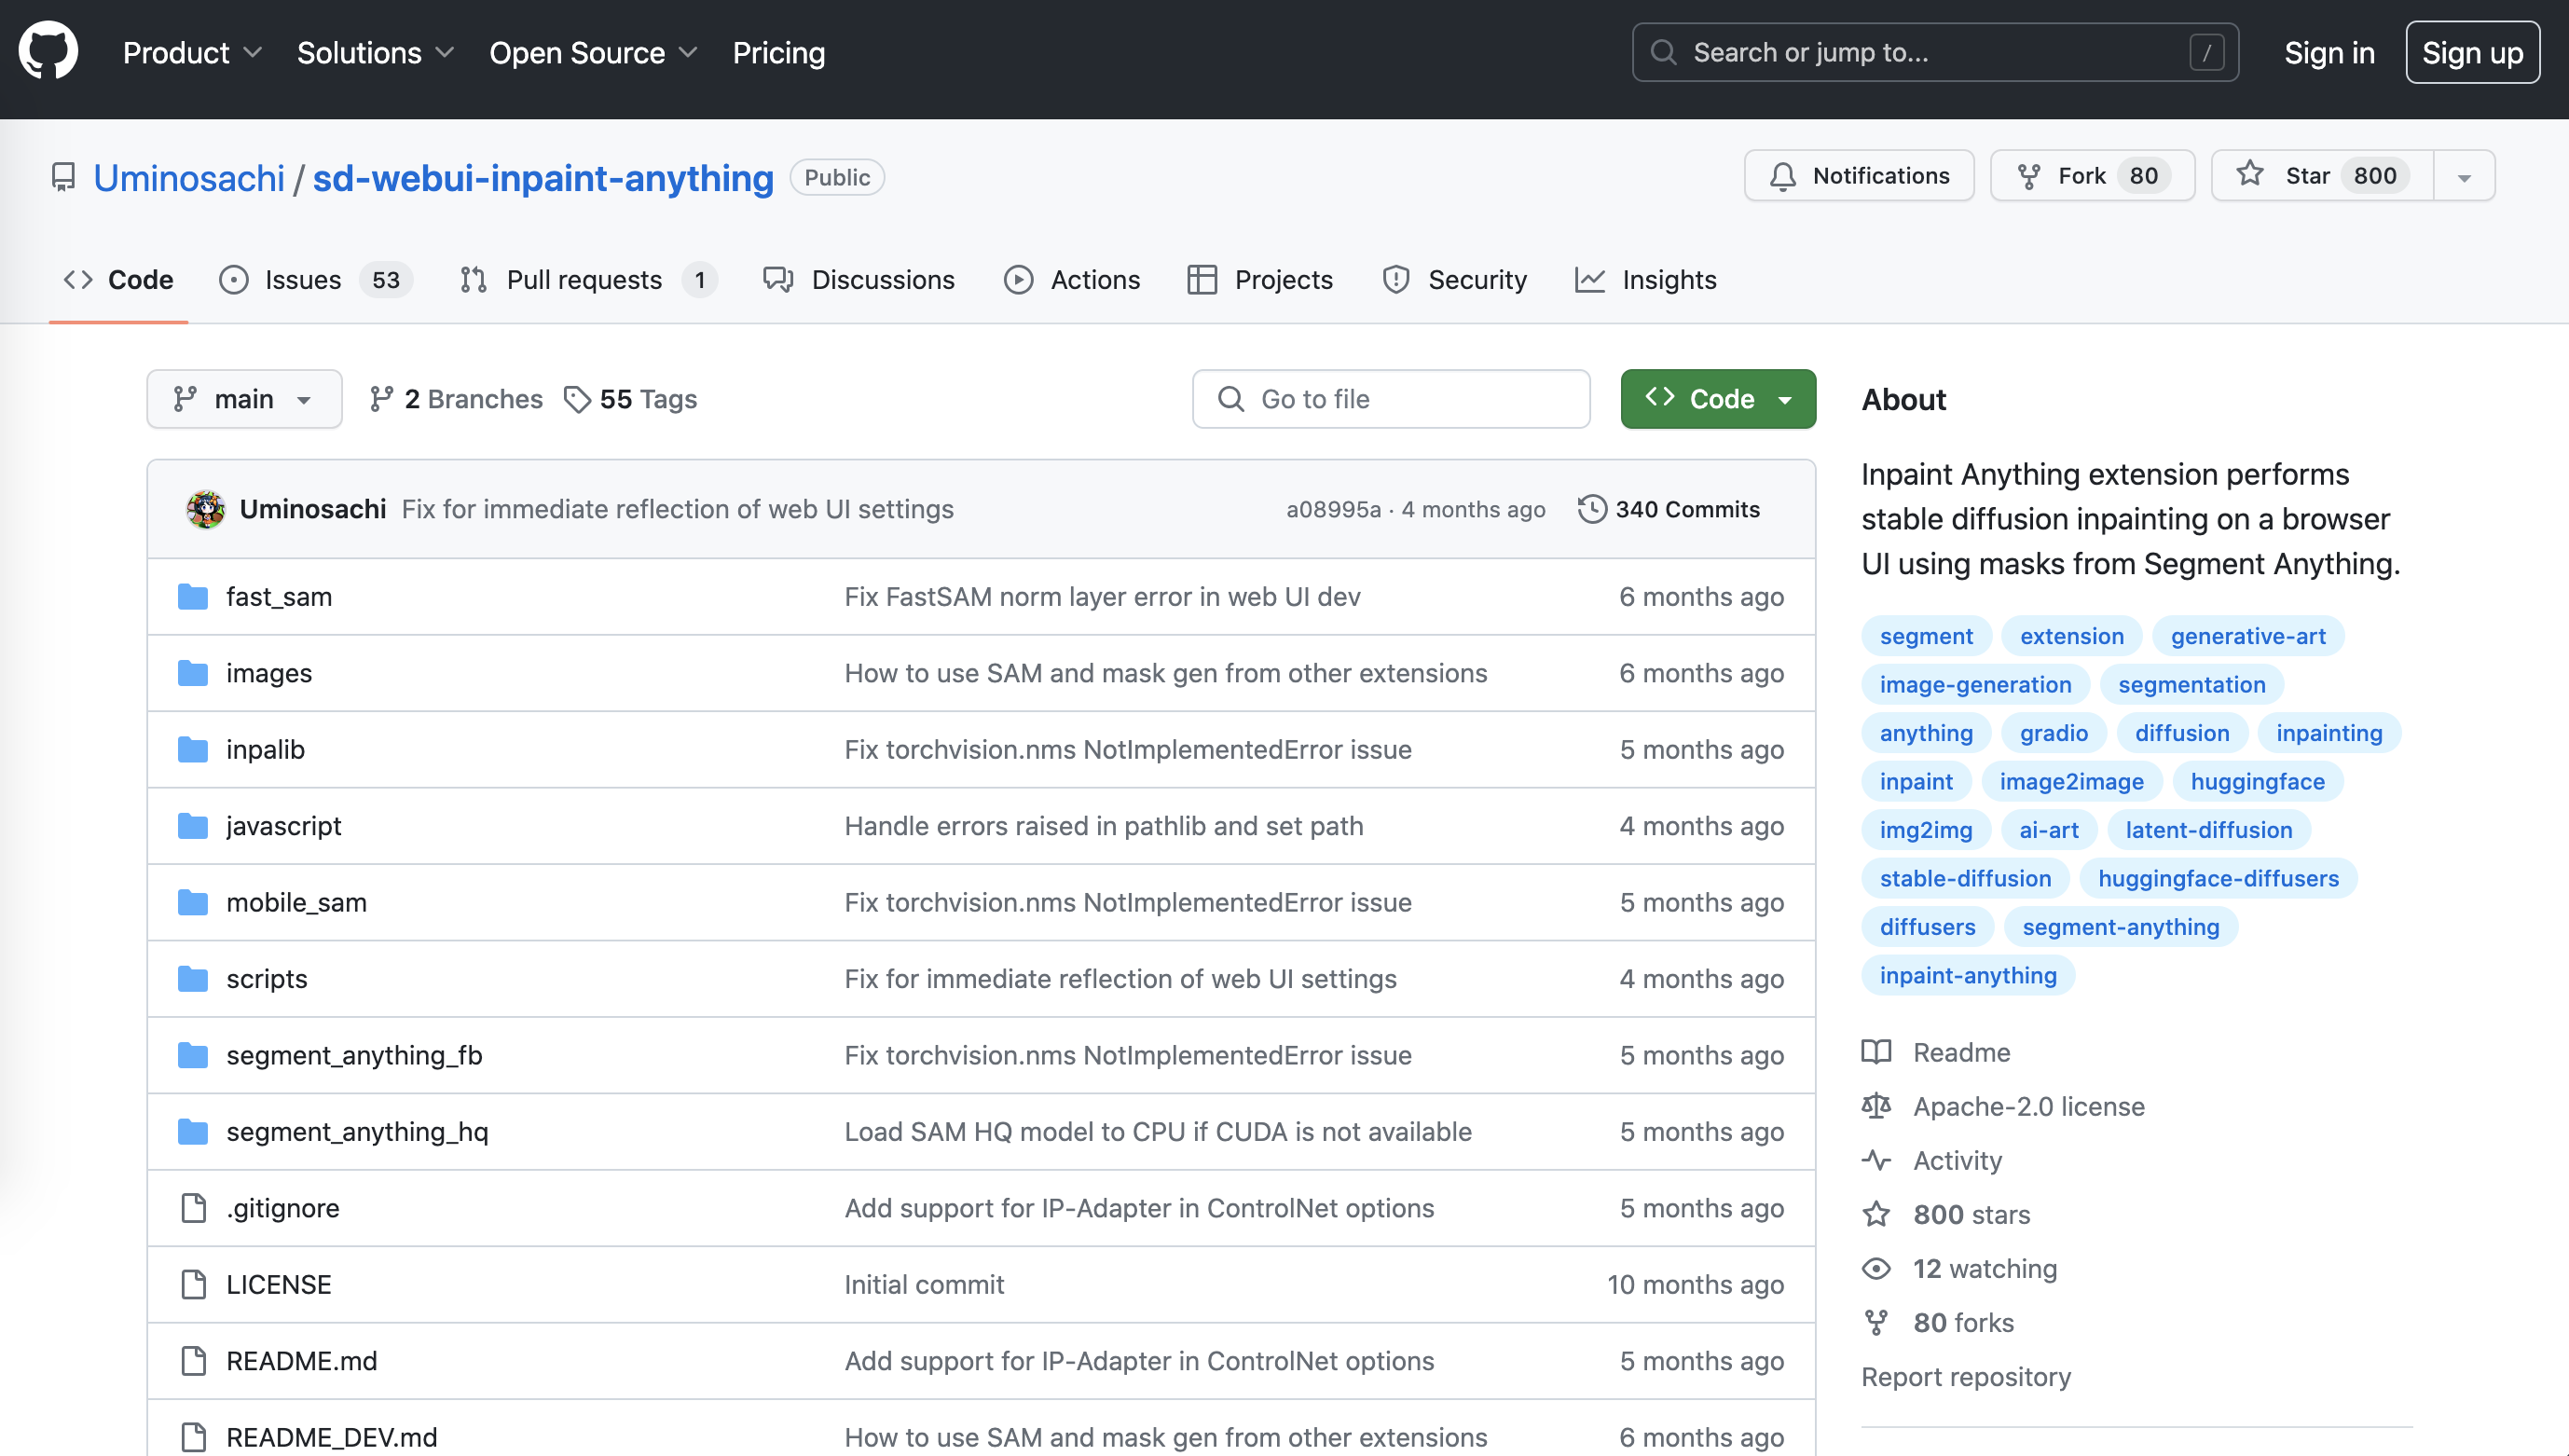Click the Go to file search field
This screenshot has height=1456, width=2569.
click(1390, 398)
